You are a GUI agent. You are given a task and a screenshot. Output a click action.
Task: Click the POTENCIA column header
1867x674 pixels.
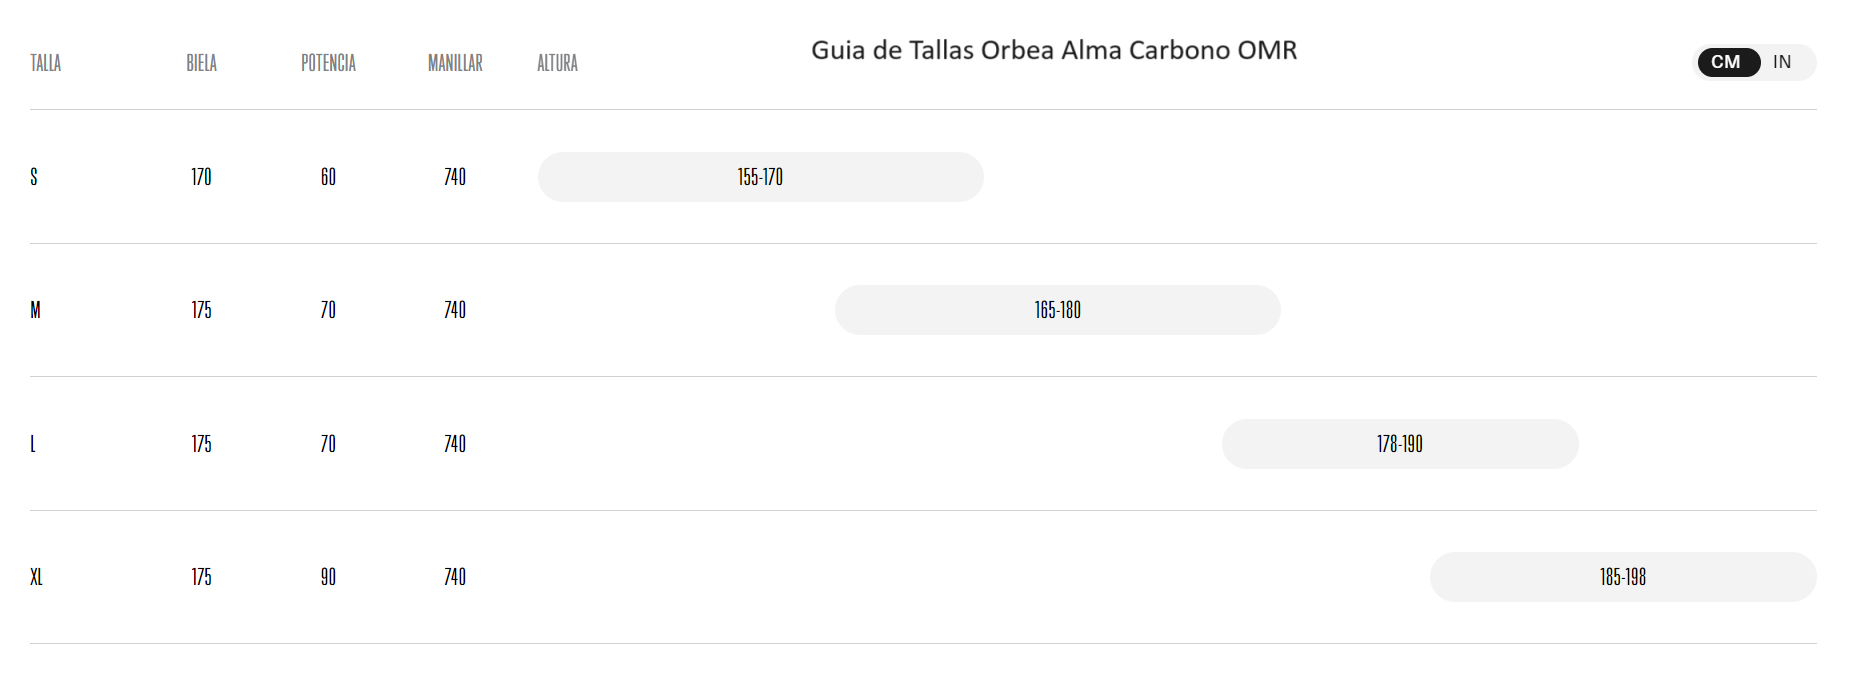(328, 63)
